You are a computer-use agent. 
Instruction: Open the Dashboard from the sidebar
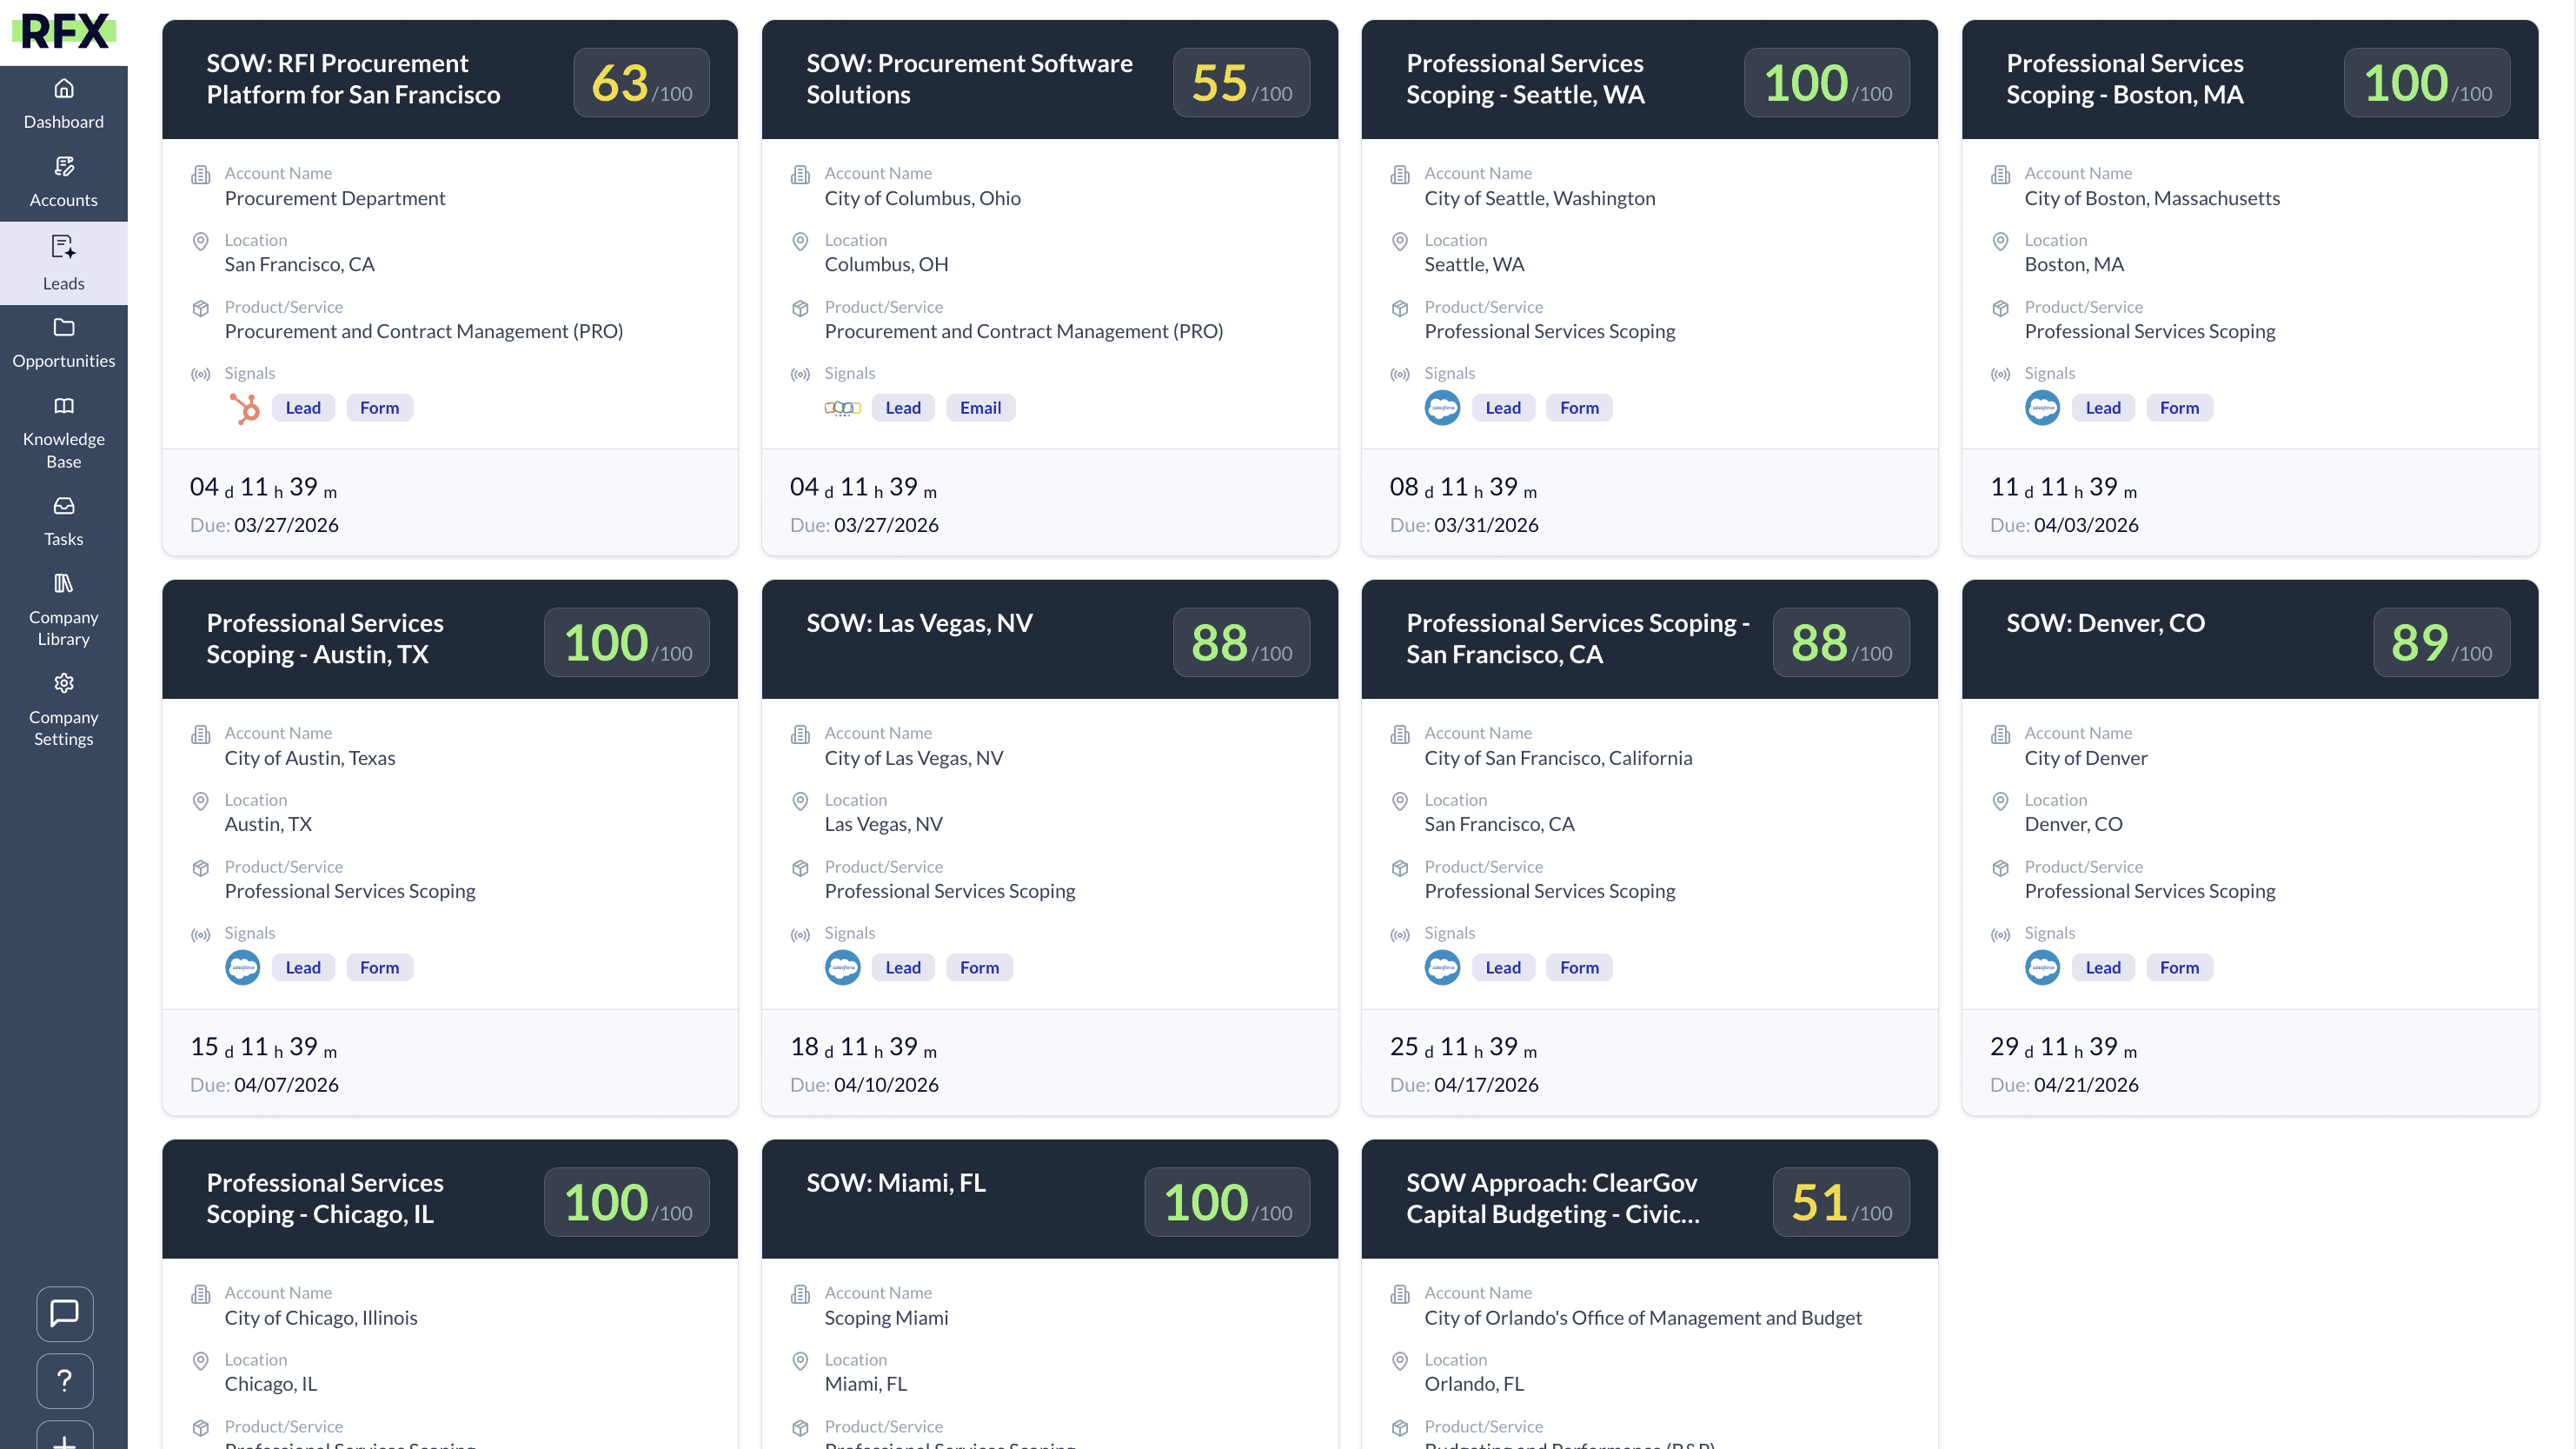pyautogui.click(x=63, y=104)
